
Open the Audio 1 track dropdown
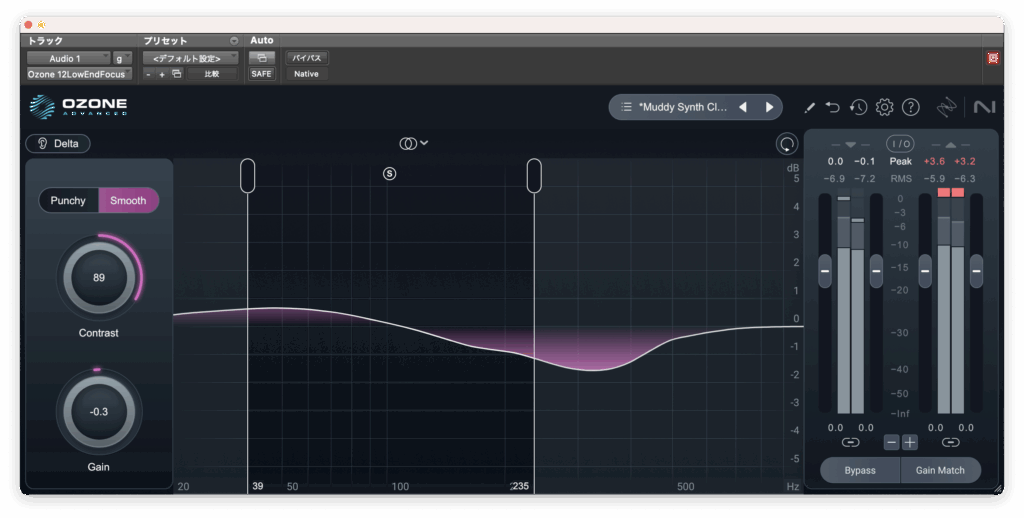coord(68,58)
